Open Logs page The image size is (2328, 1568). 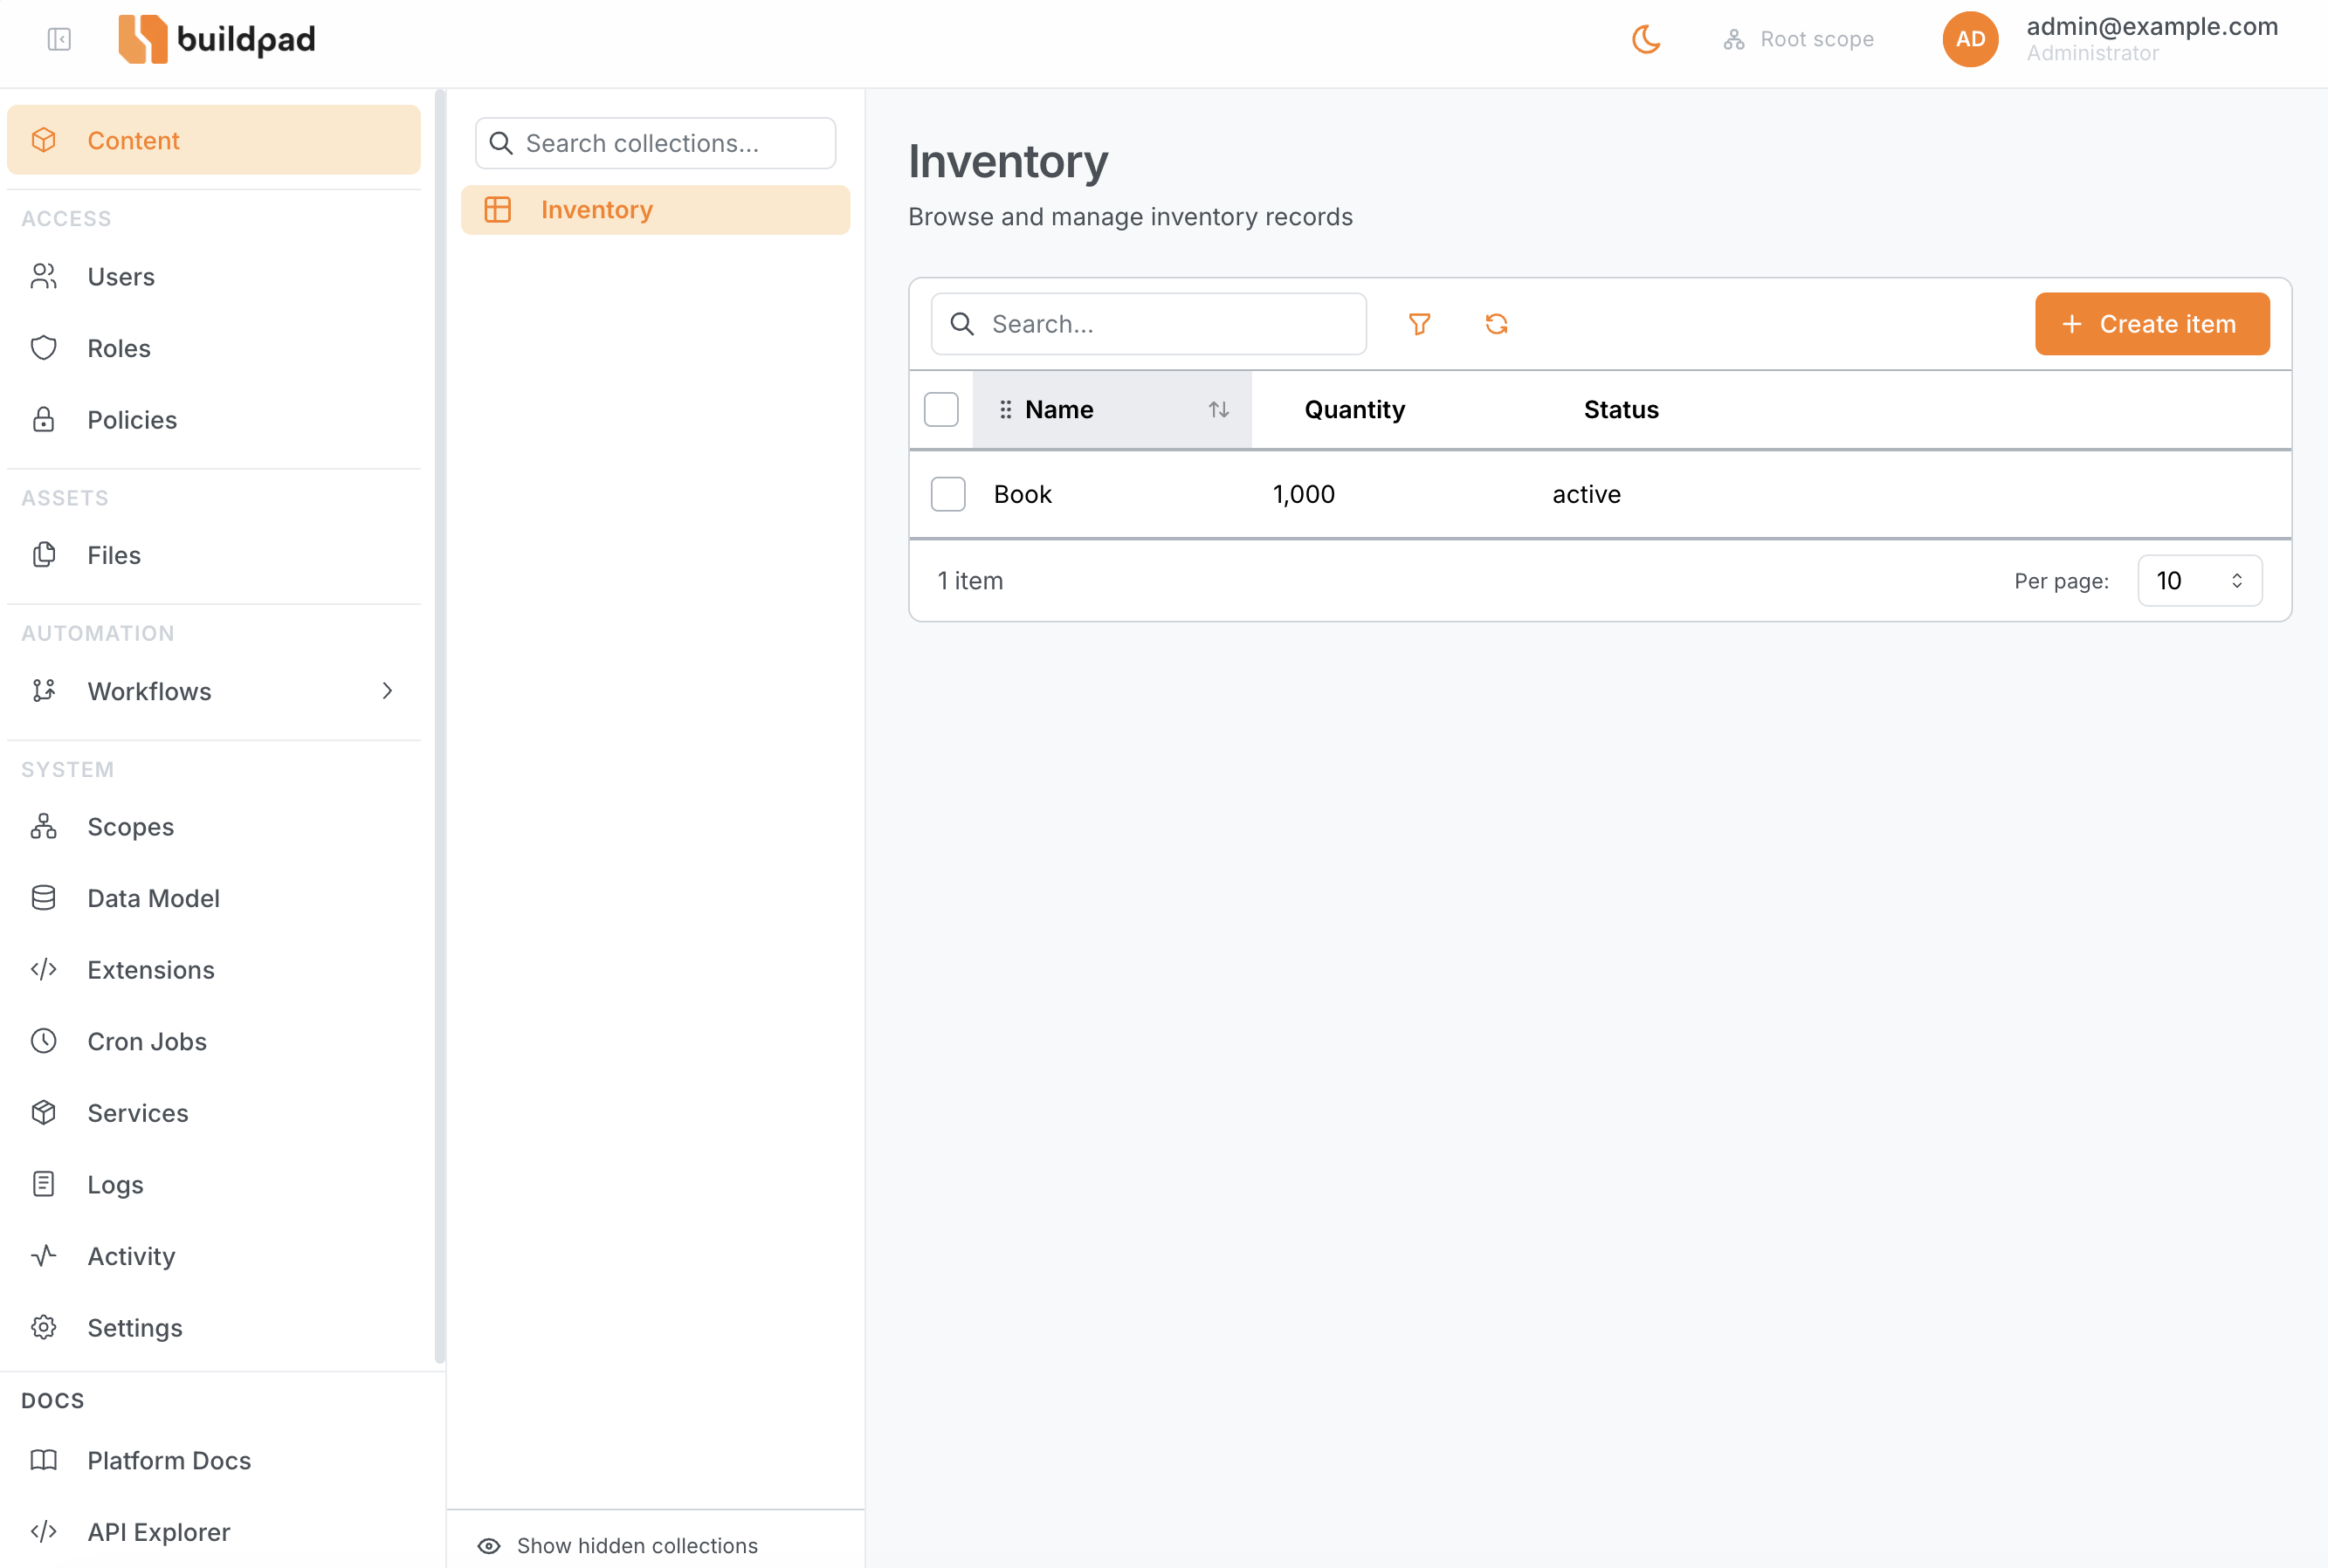pyautogui.click(x=214, y=1184)
